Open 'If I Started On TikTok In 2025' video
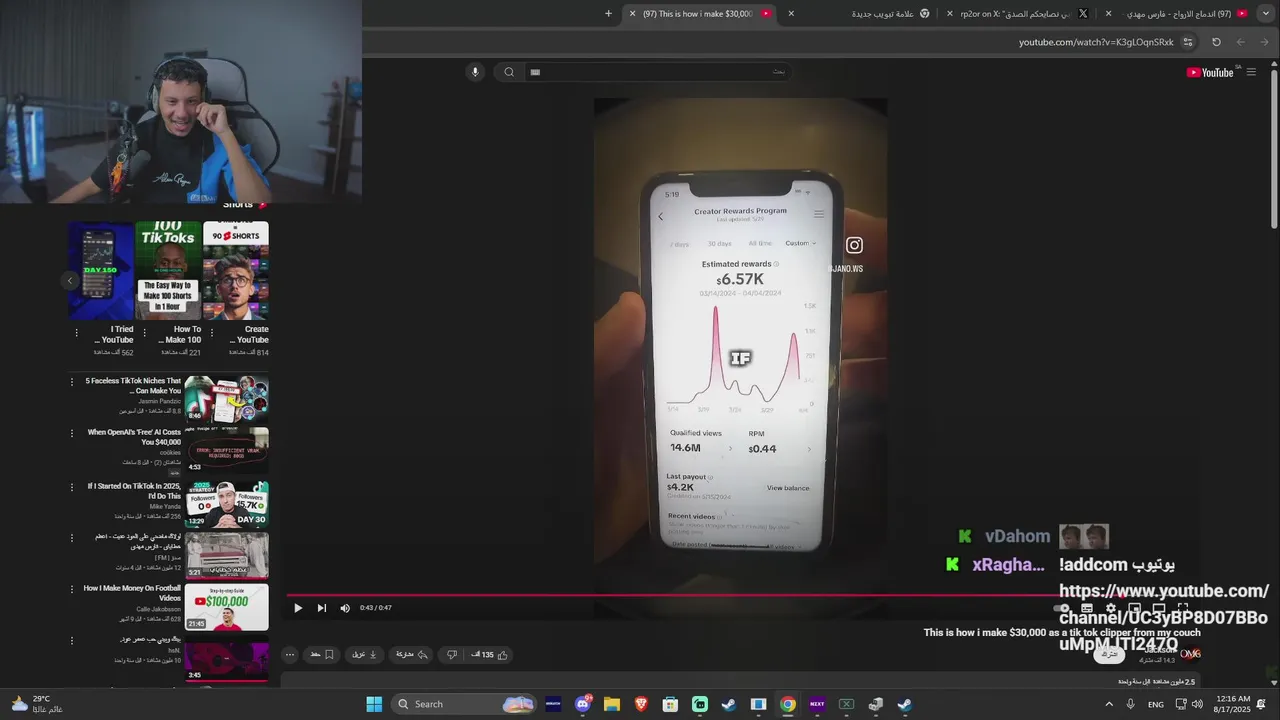Screen dimensions: 1280x720 (x=134, y=491)
